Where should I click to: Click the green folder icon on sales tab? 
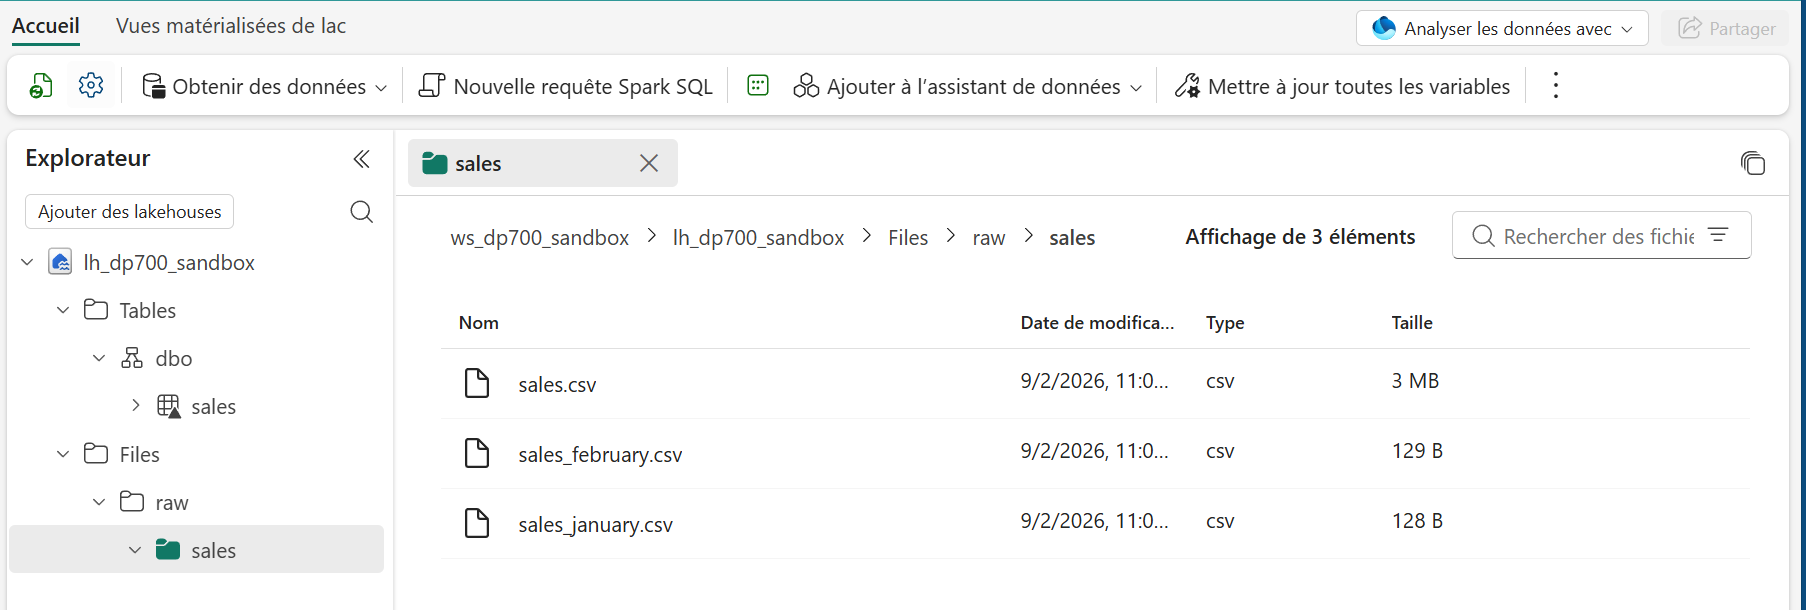point(434,163)
